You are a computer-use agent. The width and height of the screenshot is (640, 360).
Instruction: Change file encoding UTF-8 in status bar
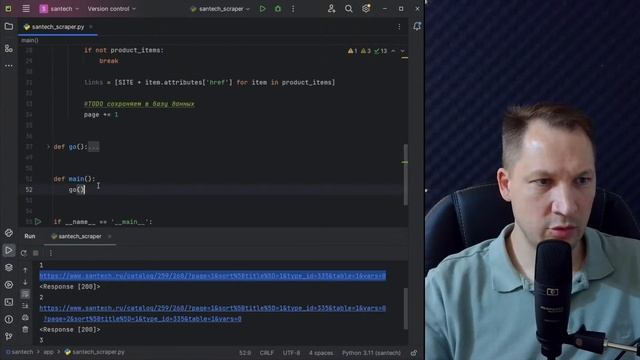tap(291, 353)
